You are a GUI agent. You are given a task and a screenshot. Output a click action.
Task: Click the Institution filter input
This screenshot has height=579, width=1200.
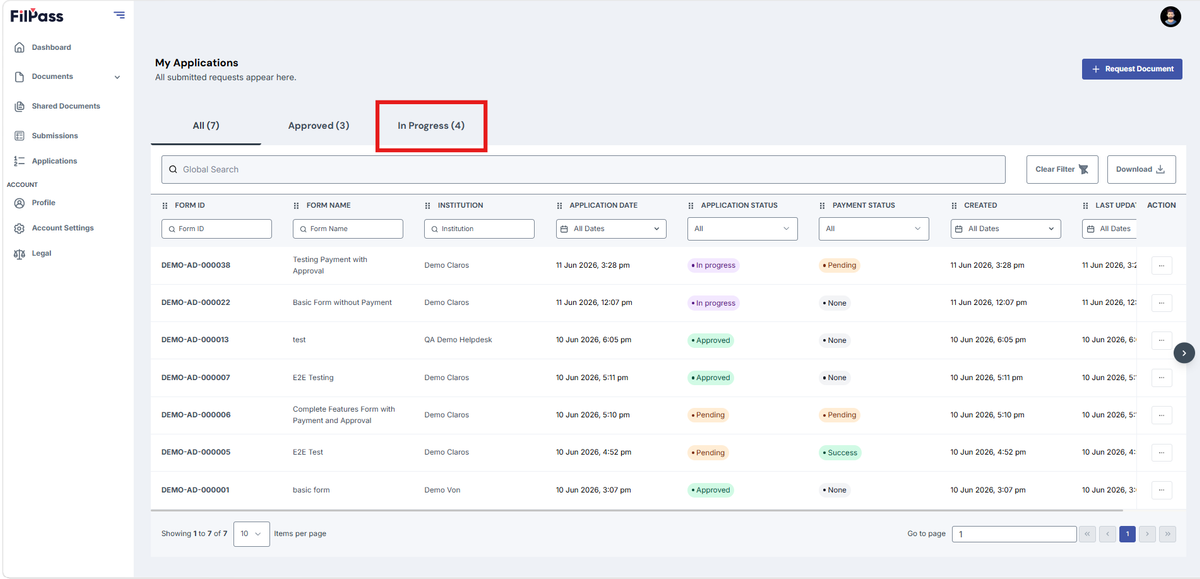[x=480, y=229]
